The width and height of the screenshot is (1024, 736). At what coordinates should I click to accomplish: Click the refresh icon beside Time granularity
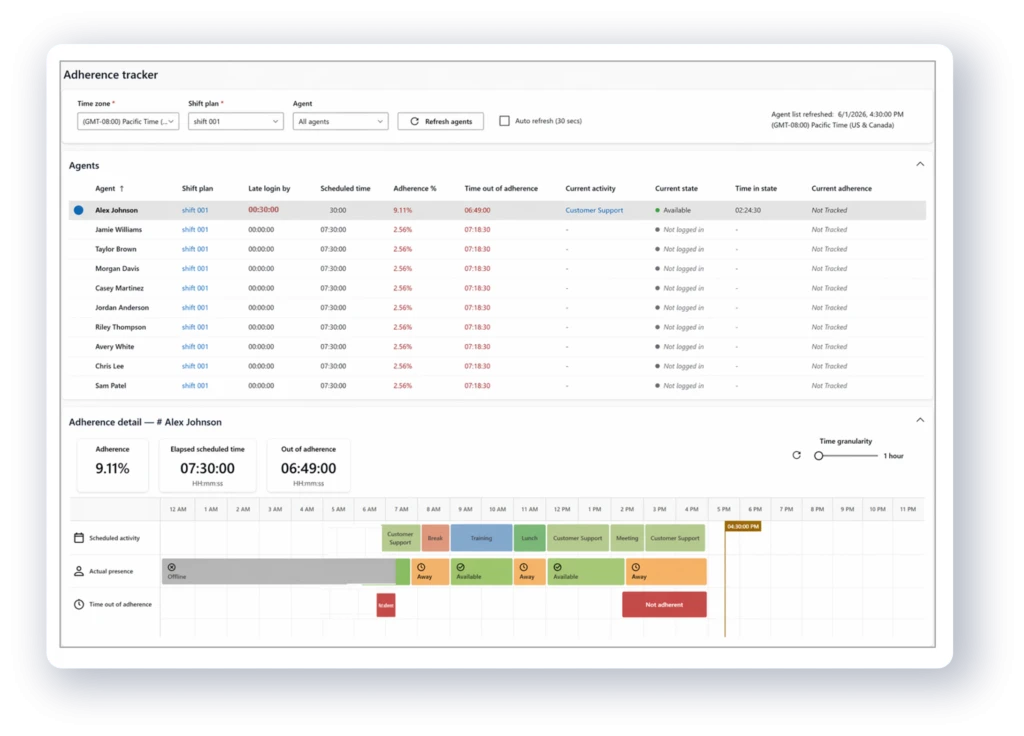click(x=796, y=455)
